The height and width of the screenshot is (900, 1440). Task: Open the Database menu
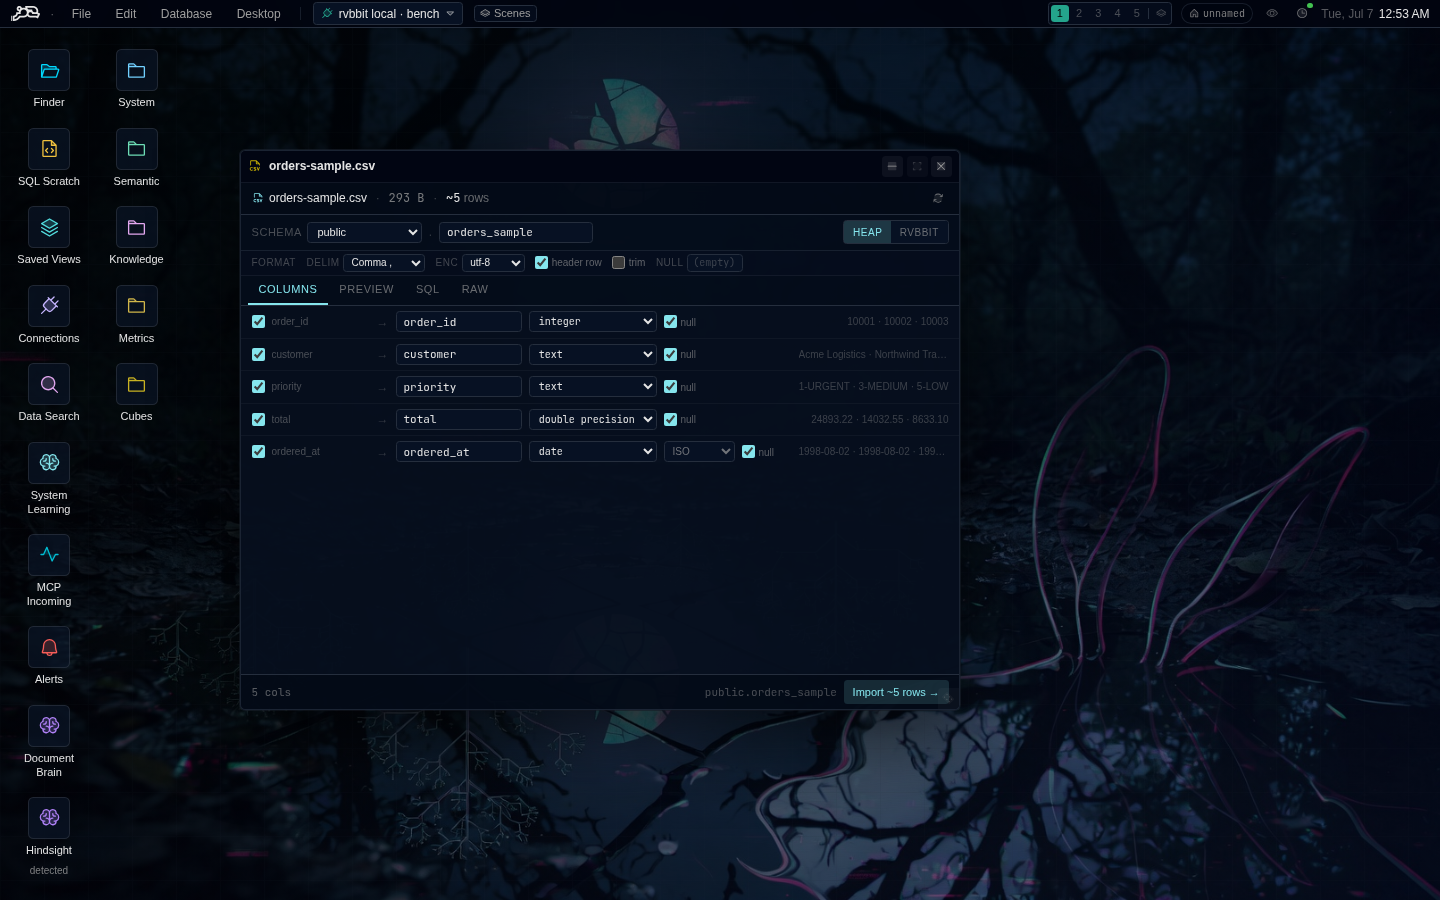186,13
